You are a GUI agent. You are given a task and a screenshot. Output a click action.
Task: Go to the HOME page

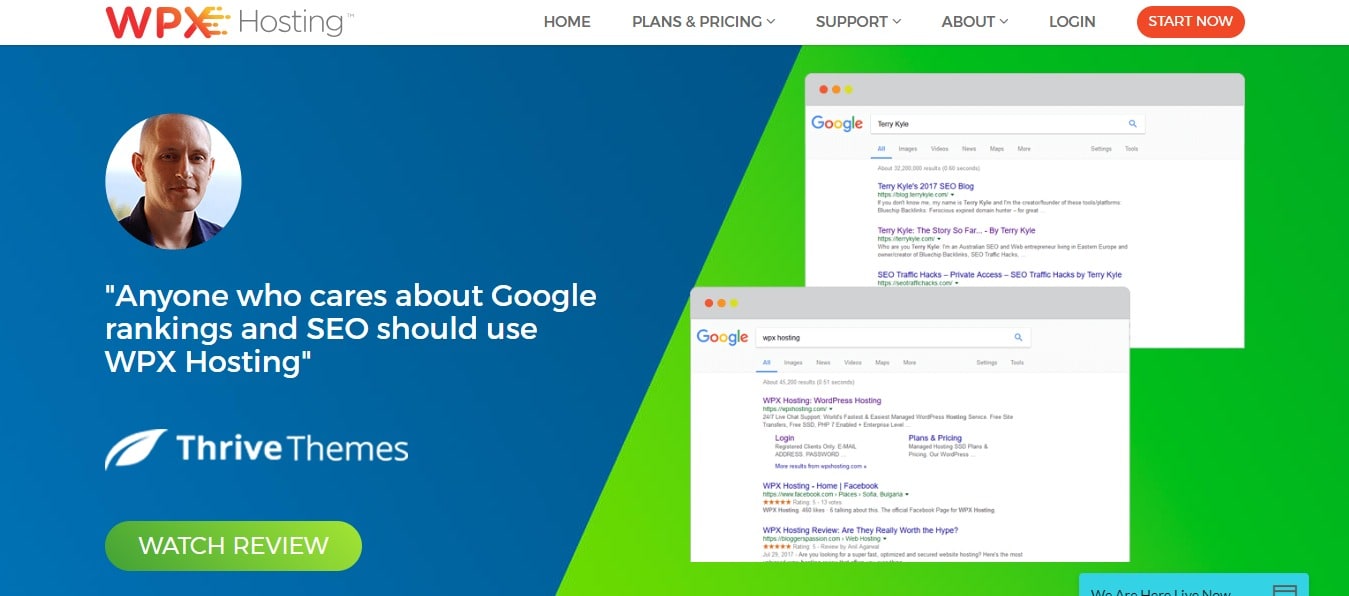567,21
